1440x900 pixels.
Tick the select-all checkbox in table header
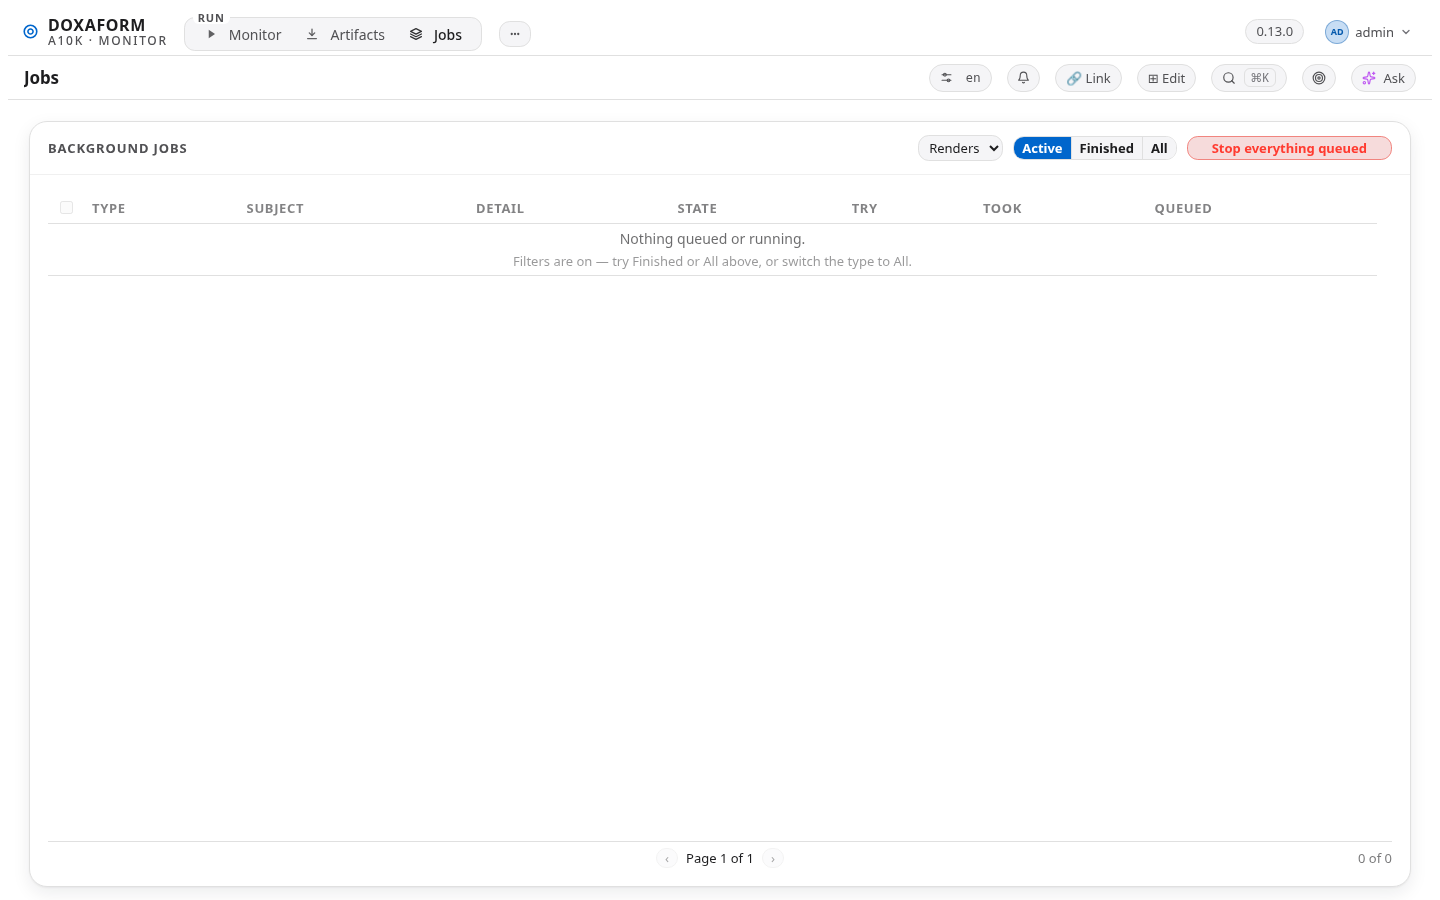tap(67, 208)
